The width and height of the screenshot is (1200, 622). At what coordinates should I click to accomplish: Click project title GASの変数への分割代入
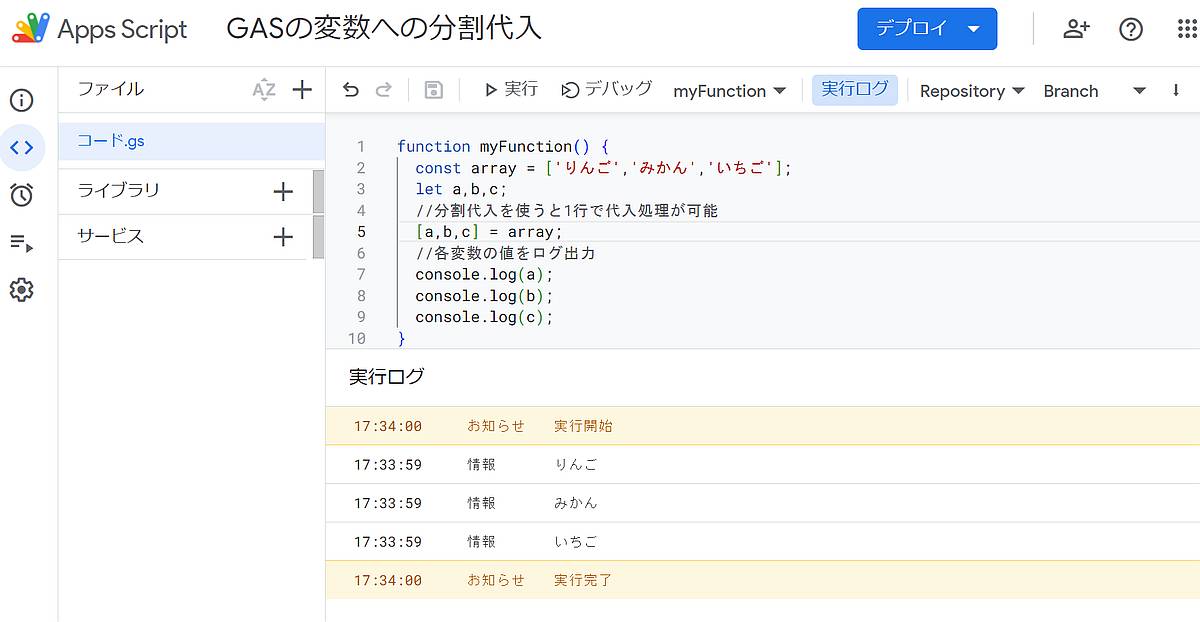click(384, 29)
